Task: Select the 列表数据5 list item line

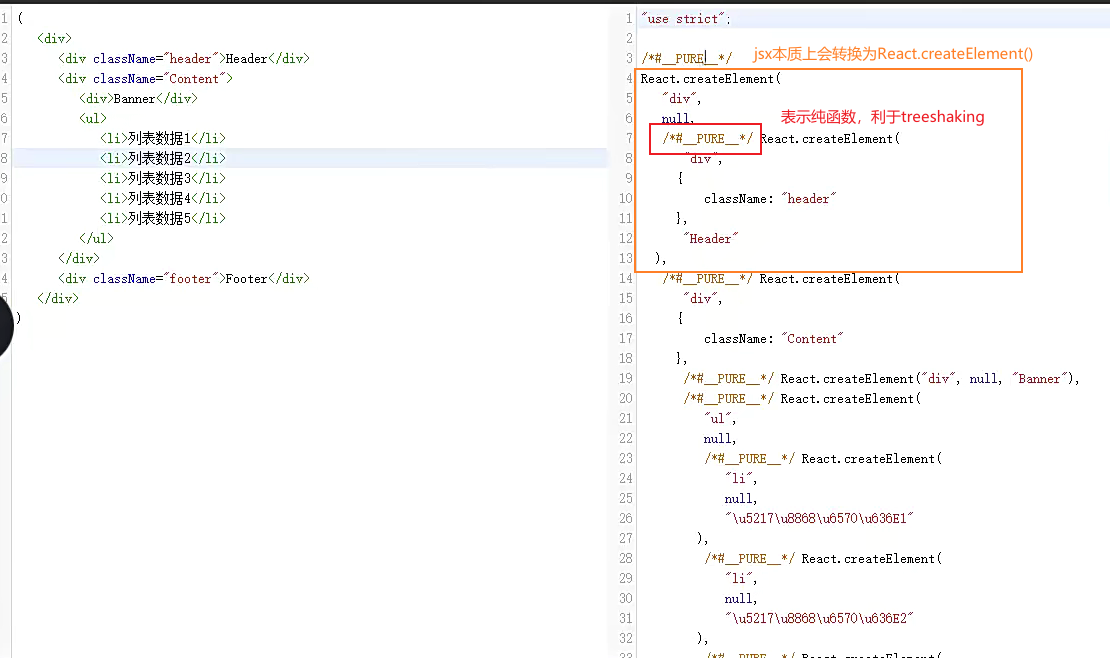Action: click(163, 218)
